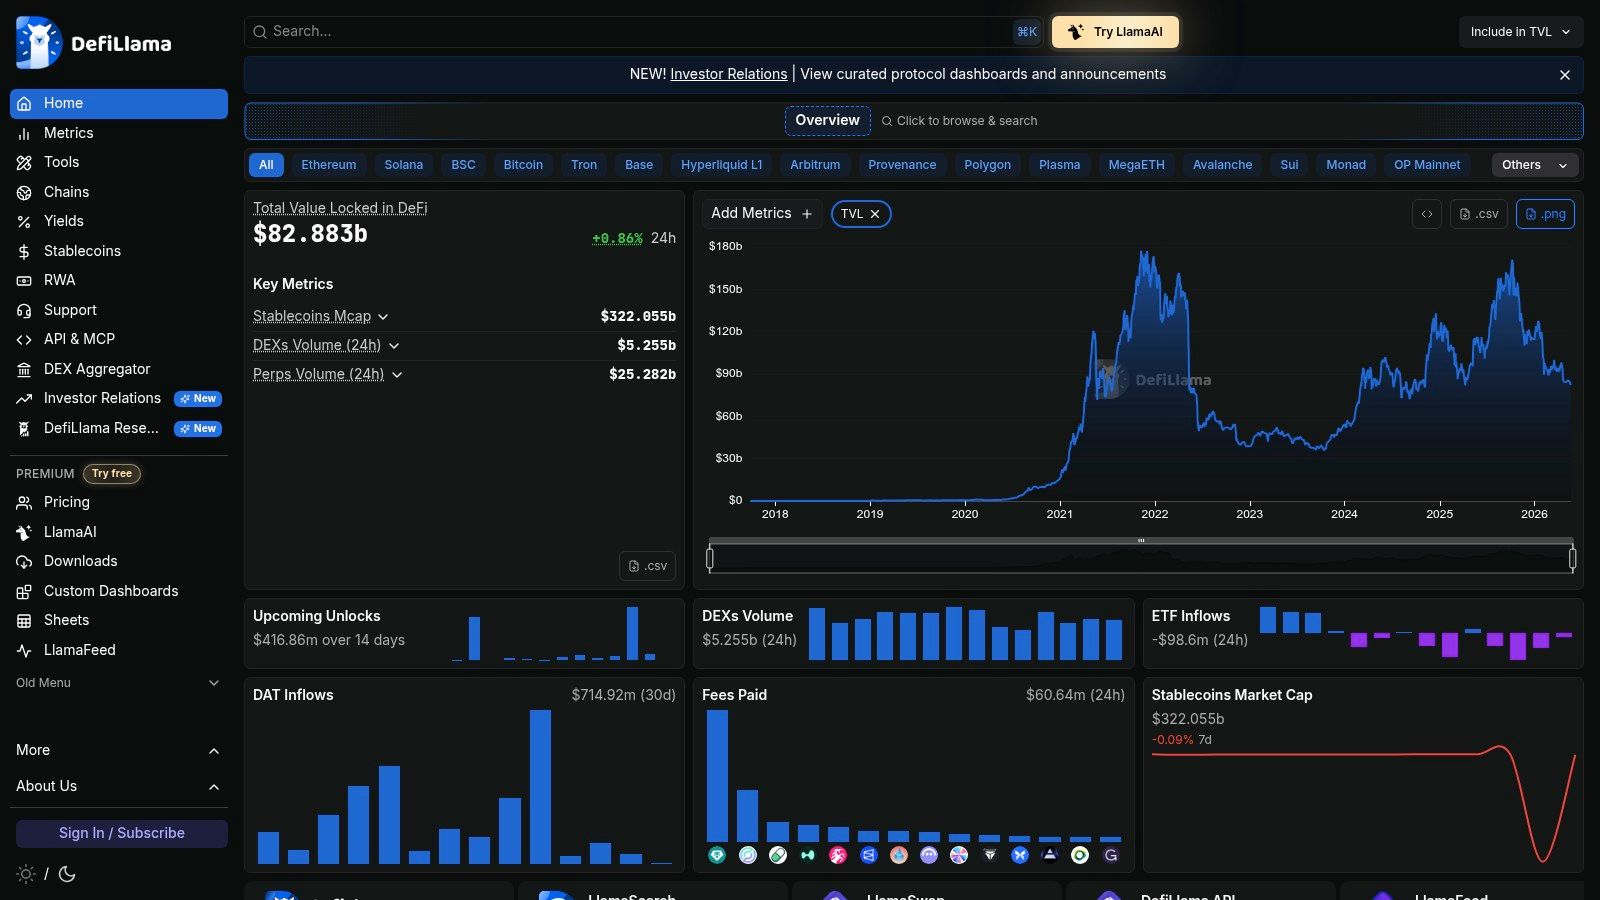Select the MegaETH chain tab
The width and height of the screenshot is (1600, 900).
point(1136,165)
